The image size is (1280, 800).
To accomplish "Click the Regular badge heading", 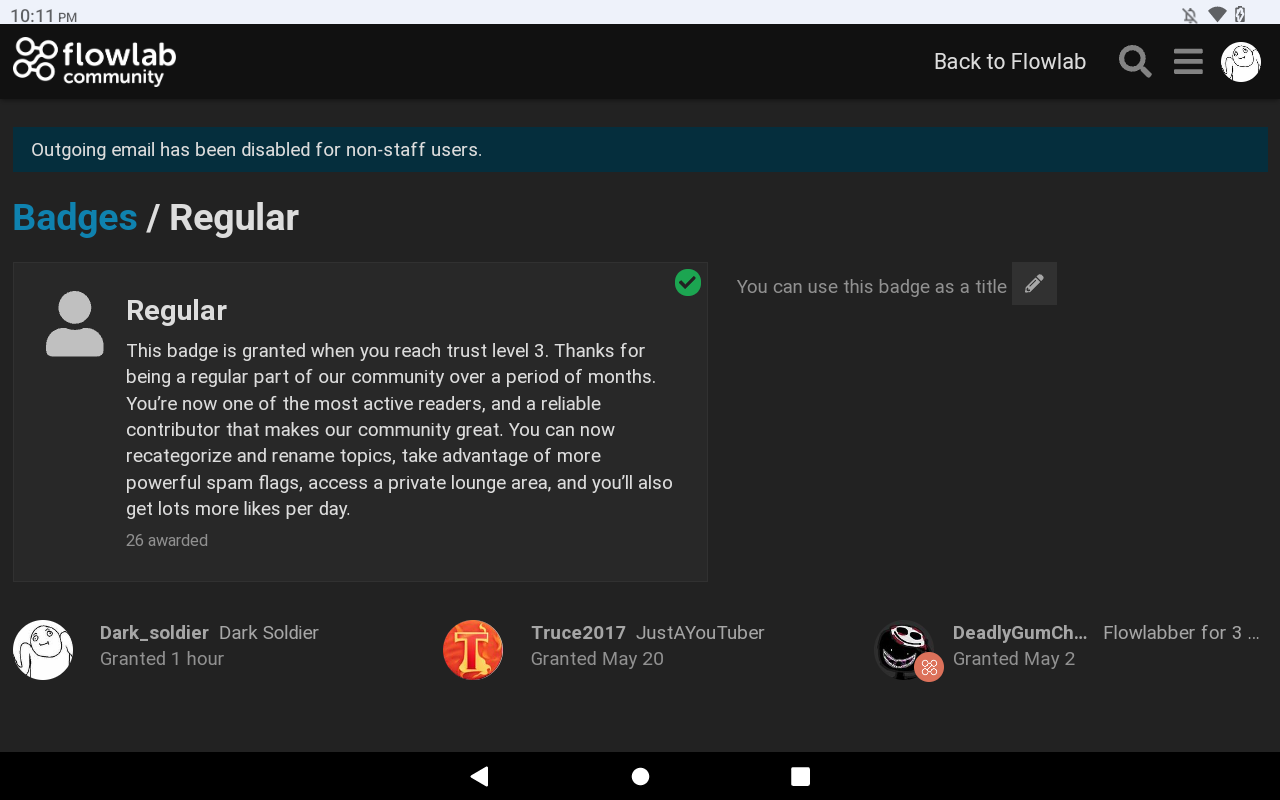I will click(x=177, y=311).
